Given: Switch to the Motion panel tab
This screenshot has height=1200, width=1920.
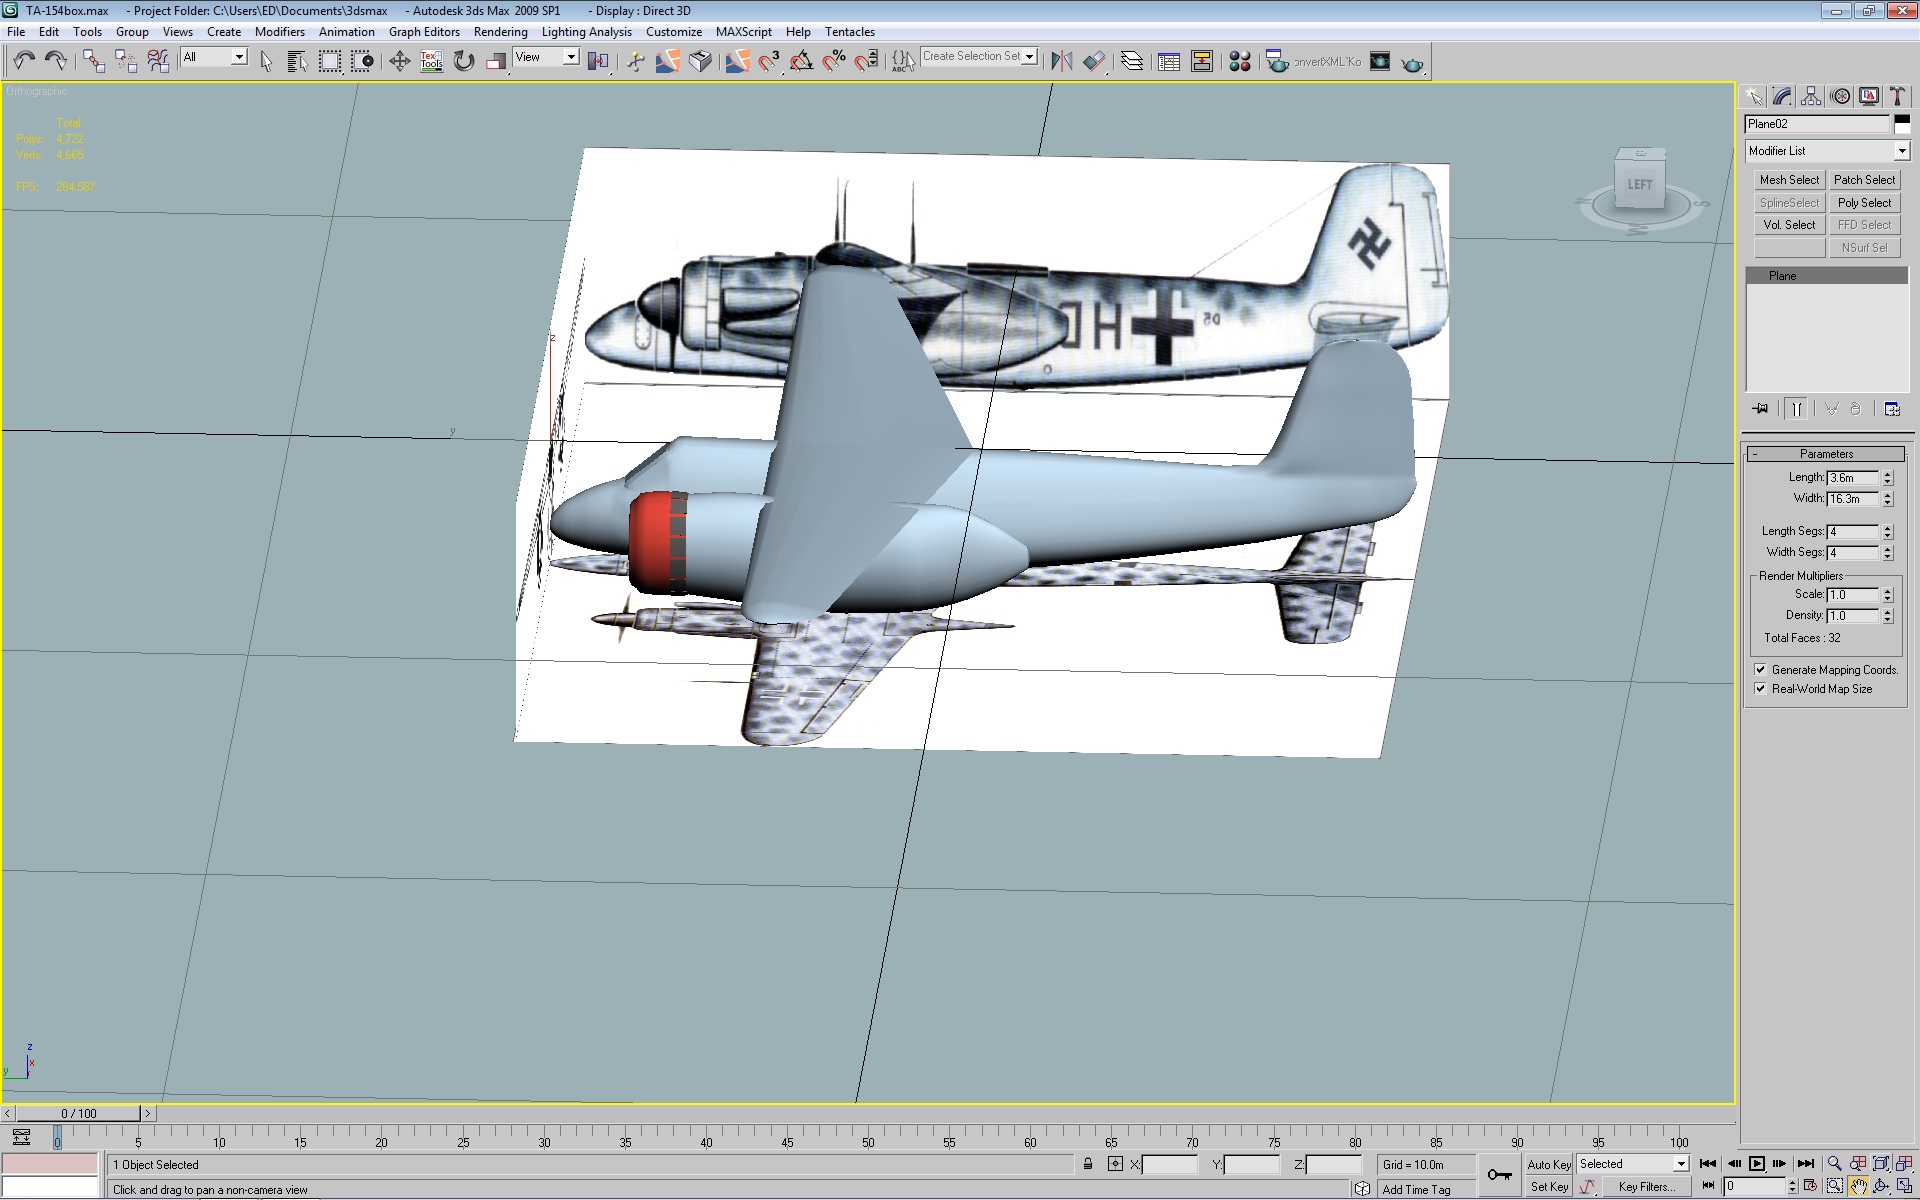Looking at the screenshot, I should click(1840, 96).
